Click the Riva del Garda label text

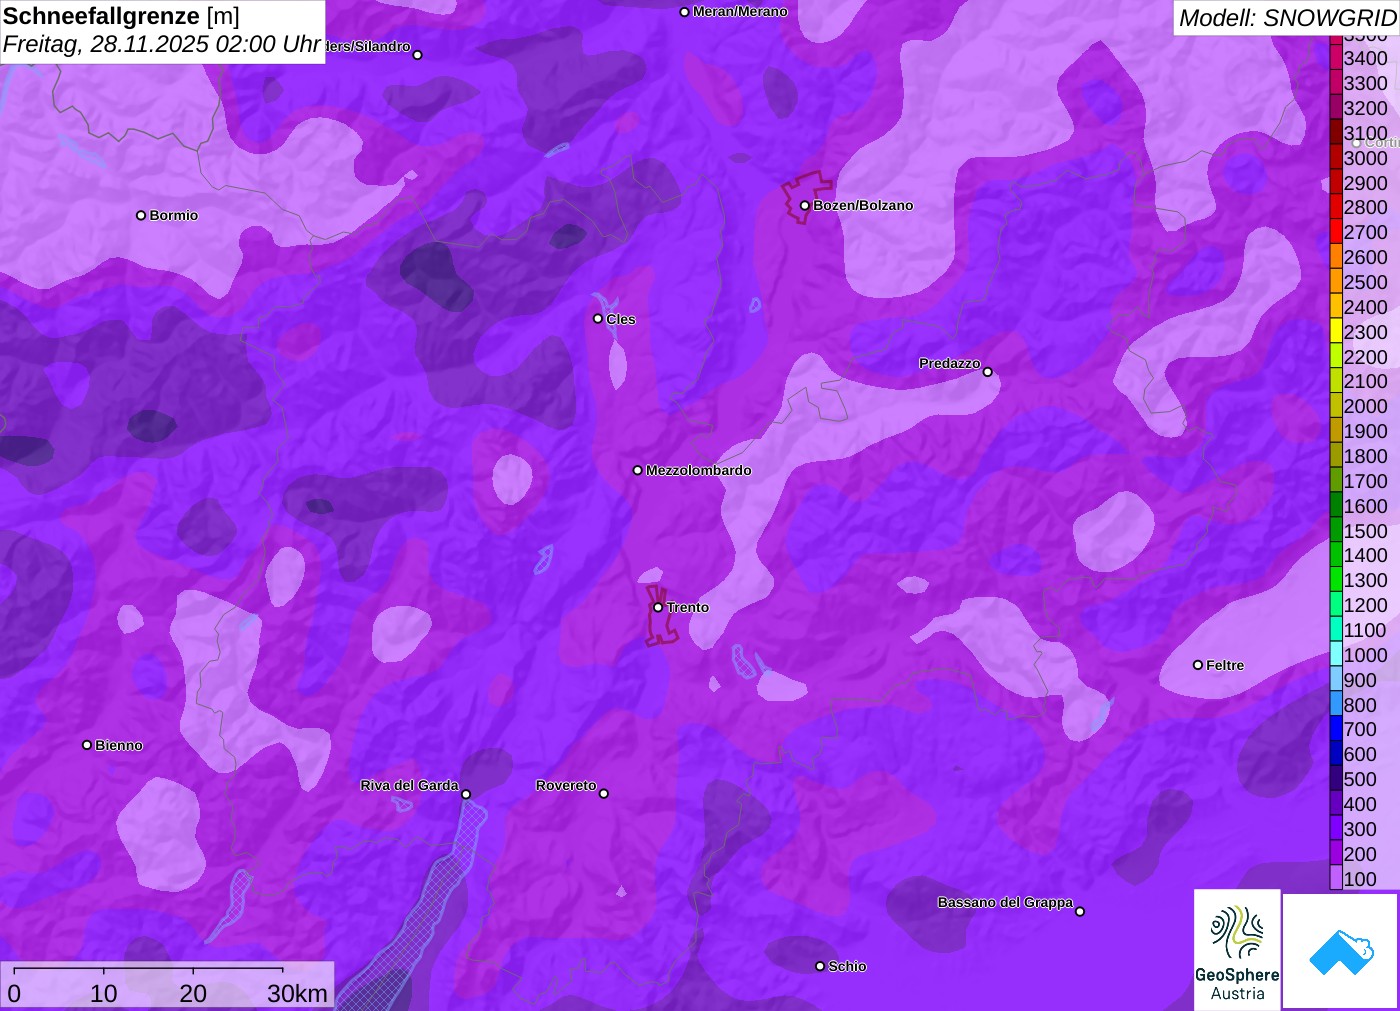tap(409, 785)
